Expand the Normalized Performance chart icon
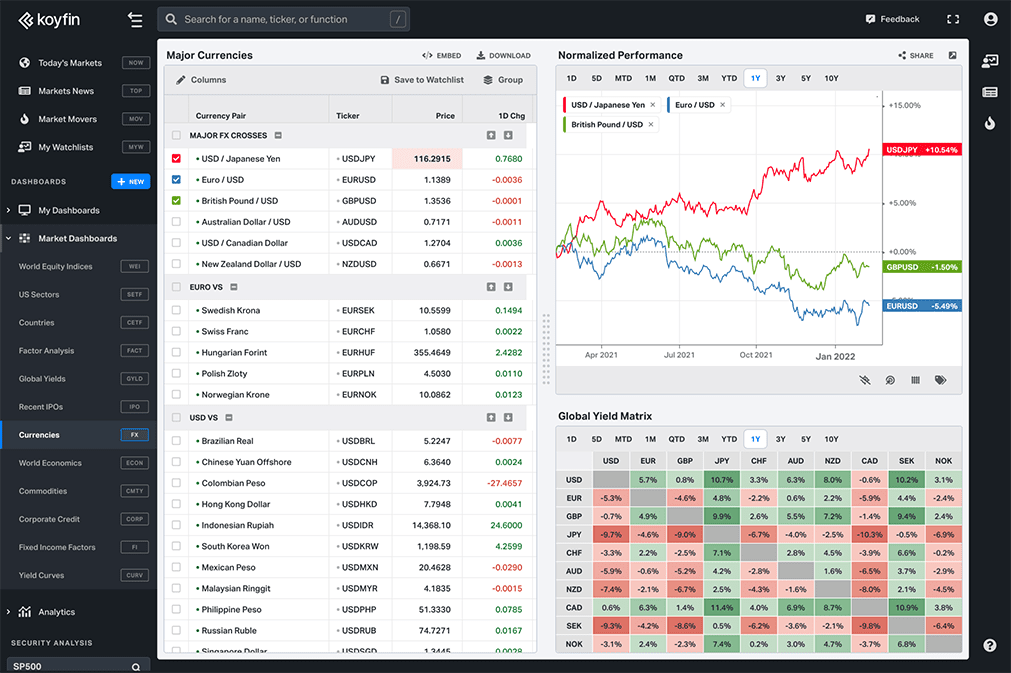This screenshot has width=1011, height=673. coord(952,56)
